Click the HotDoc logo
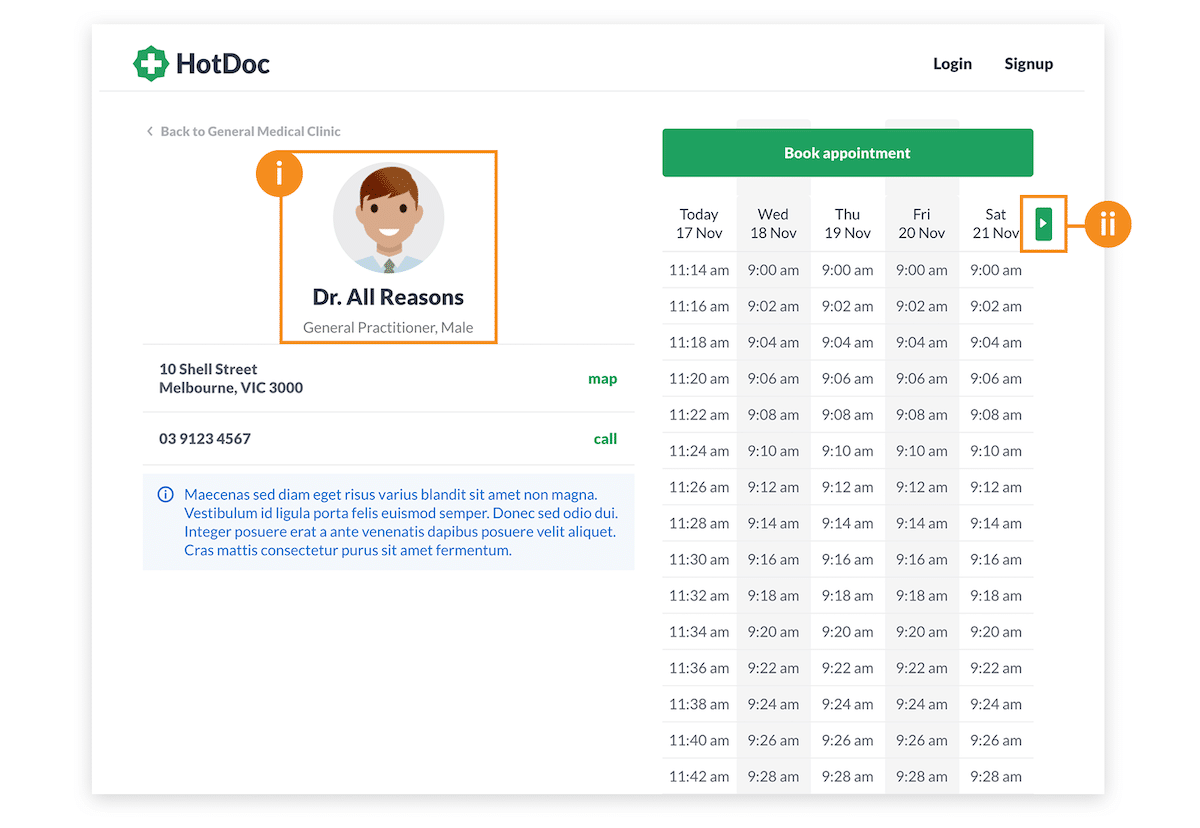Viewport: 1200px width, 828px height. click(201, 63)
